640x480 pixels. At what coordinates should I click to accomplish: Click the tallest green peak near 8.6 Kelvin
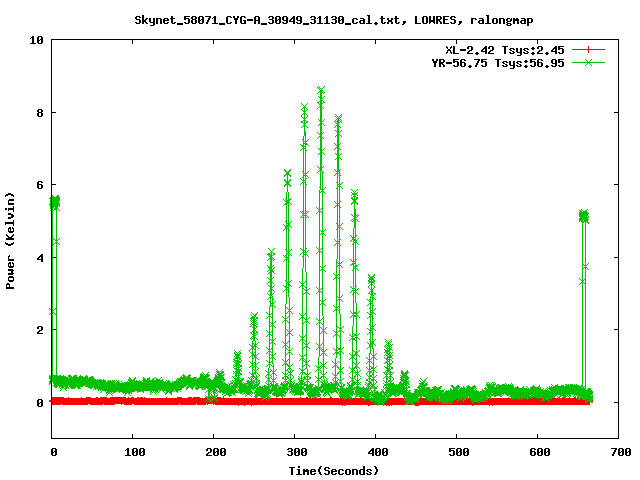click(321, 91)
